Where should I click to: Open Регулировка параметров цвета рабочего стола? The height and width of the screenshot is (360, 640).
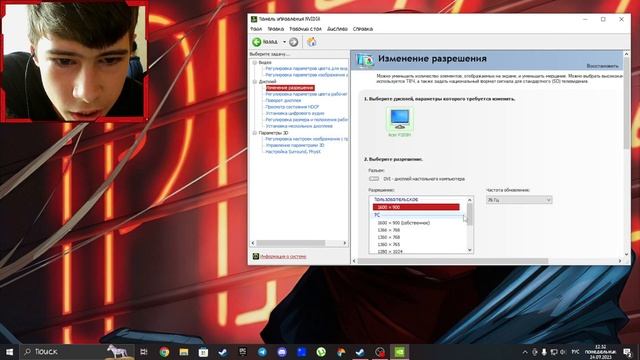click(x=306, y=94)
